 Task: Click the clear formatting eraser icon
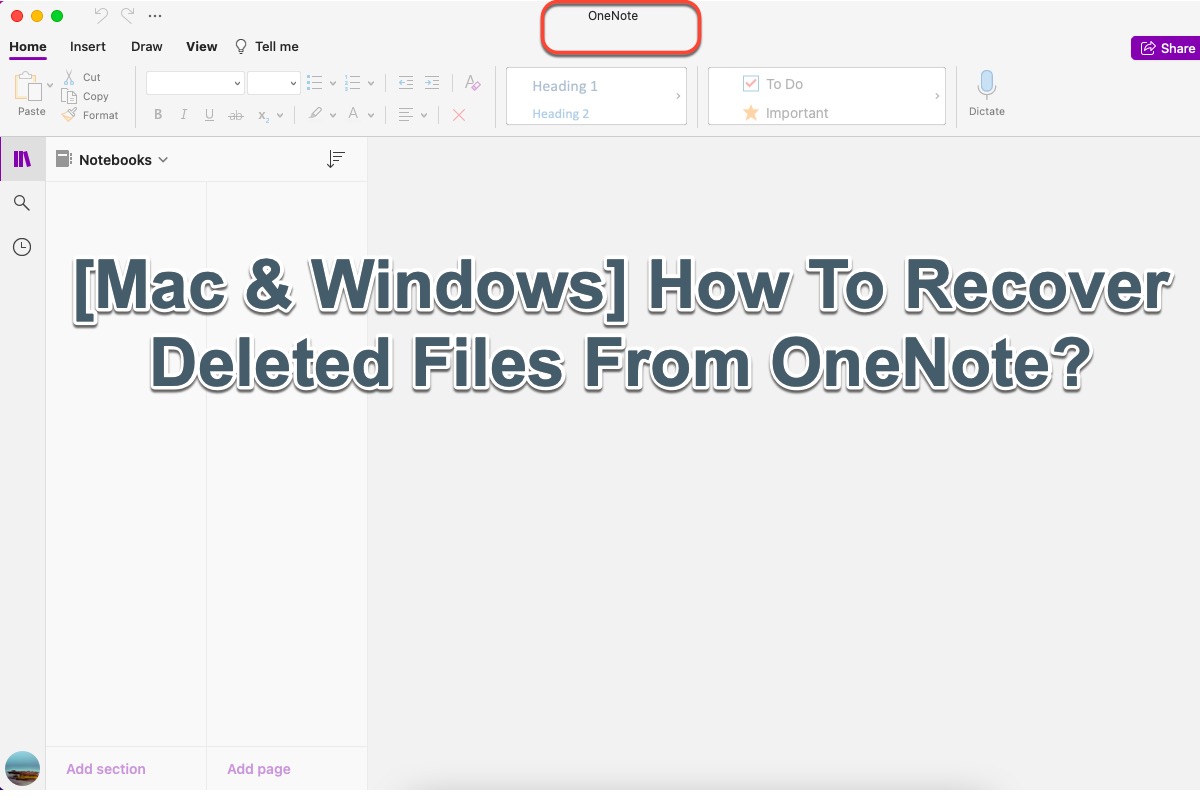tap(473, 84)
